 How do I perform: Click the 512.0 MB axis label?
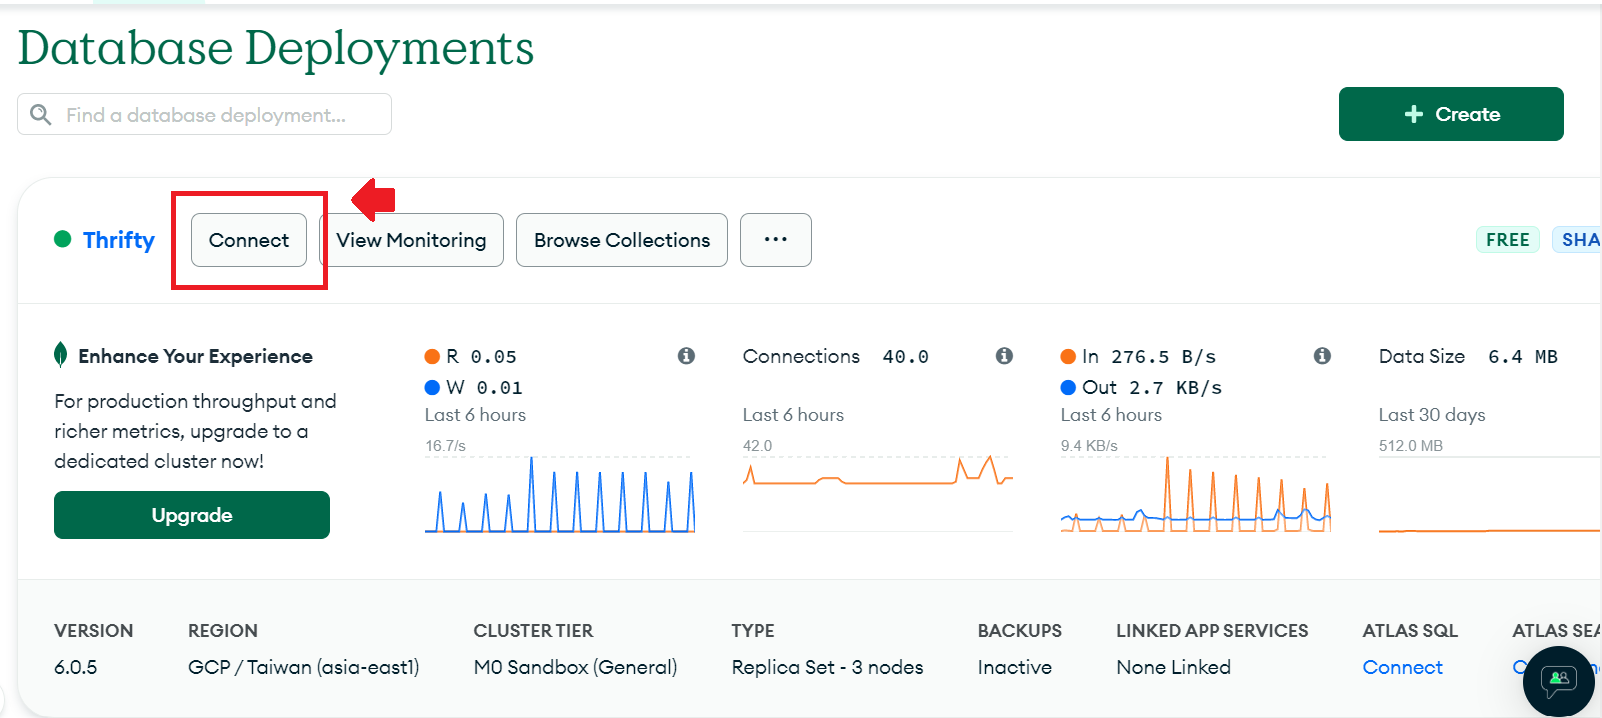point(1411,446)
